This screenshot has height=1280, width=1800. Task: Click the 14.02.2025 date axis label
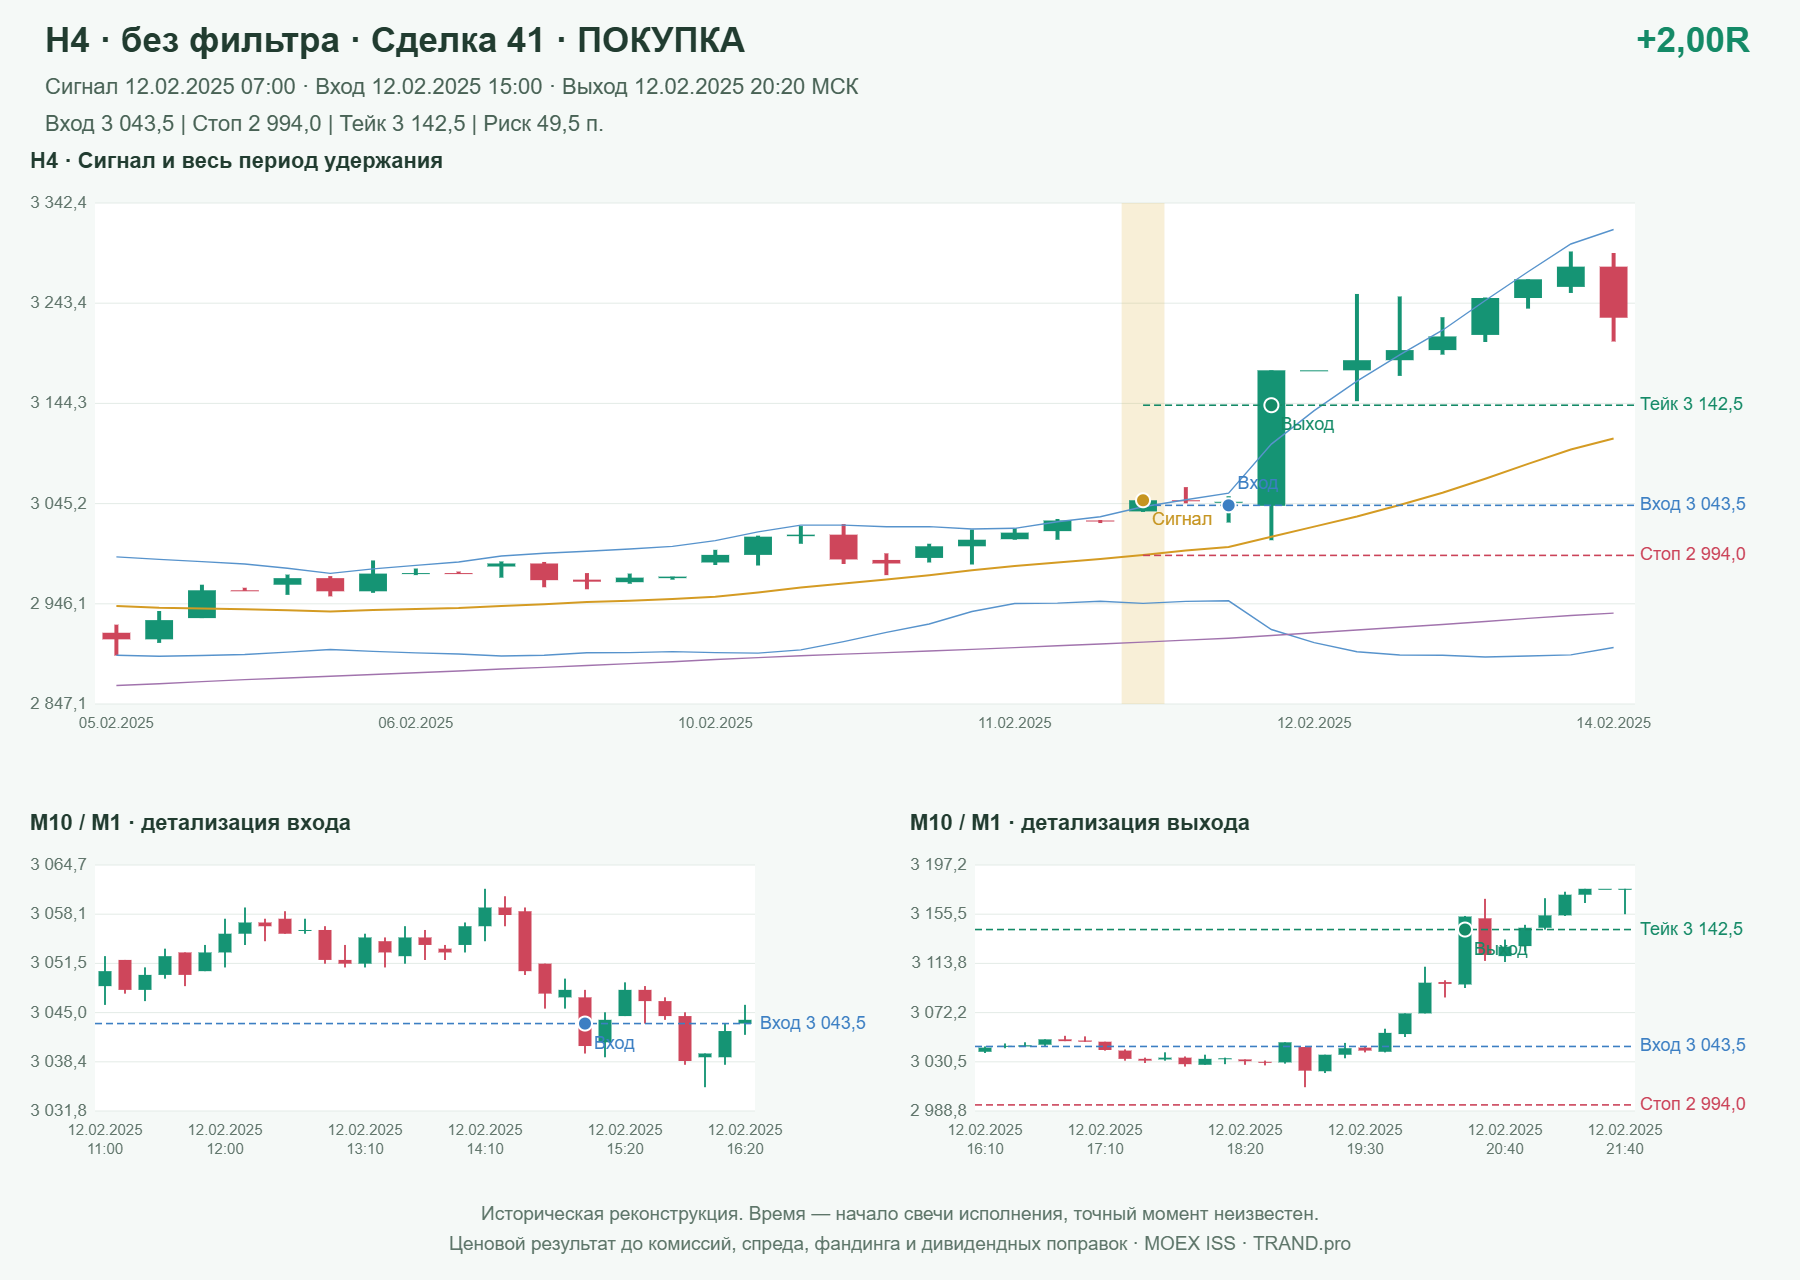(1613, 723)
